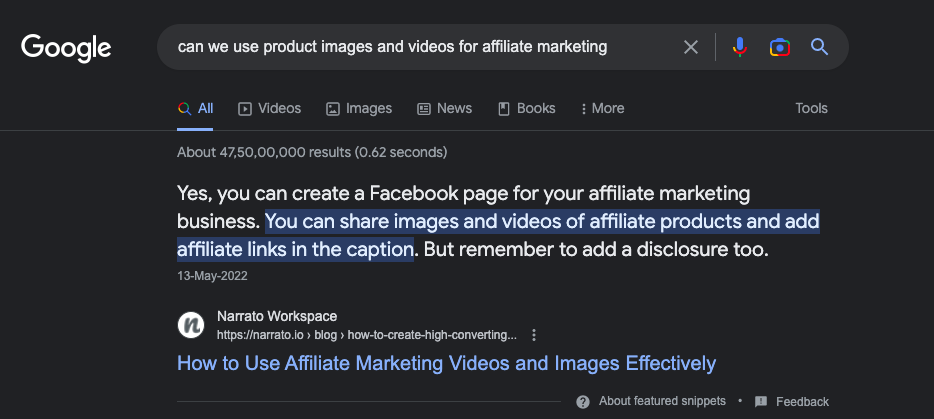This screenshot has height=419, width=934.
Task: Select the Books tab
Action: point(526,108)
